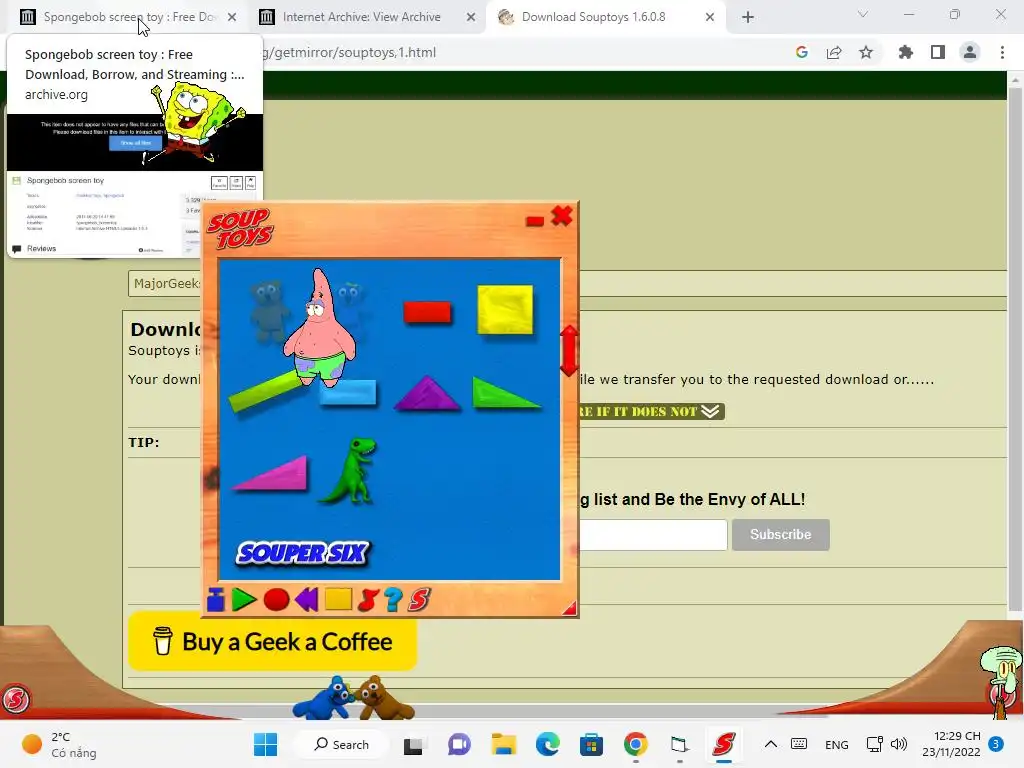Select the faded grey teddy bear toy
Screen dimensions: 1024x768
point(268,311)
